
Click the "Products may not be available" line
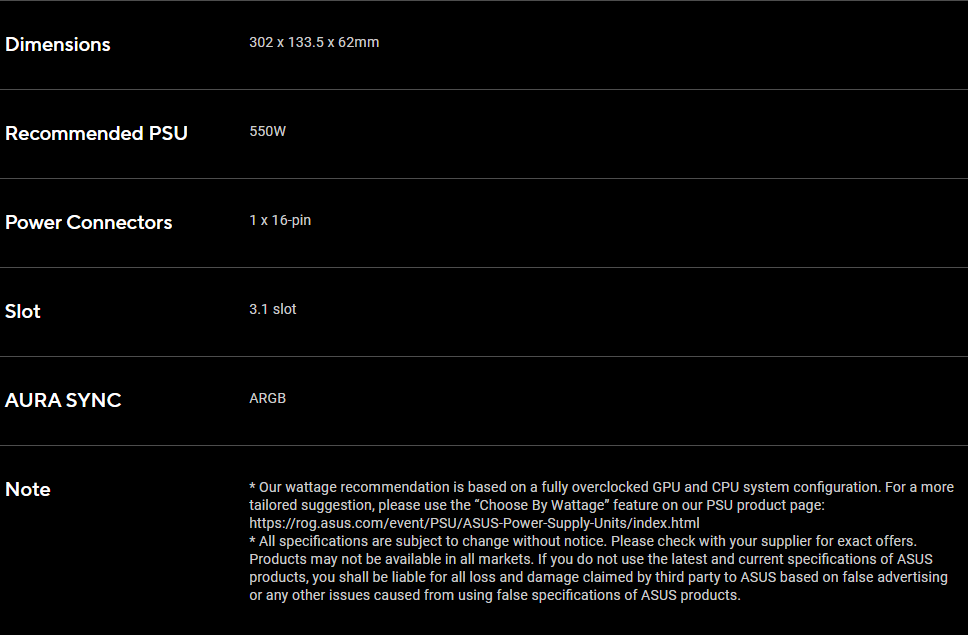591,559
